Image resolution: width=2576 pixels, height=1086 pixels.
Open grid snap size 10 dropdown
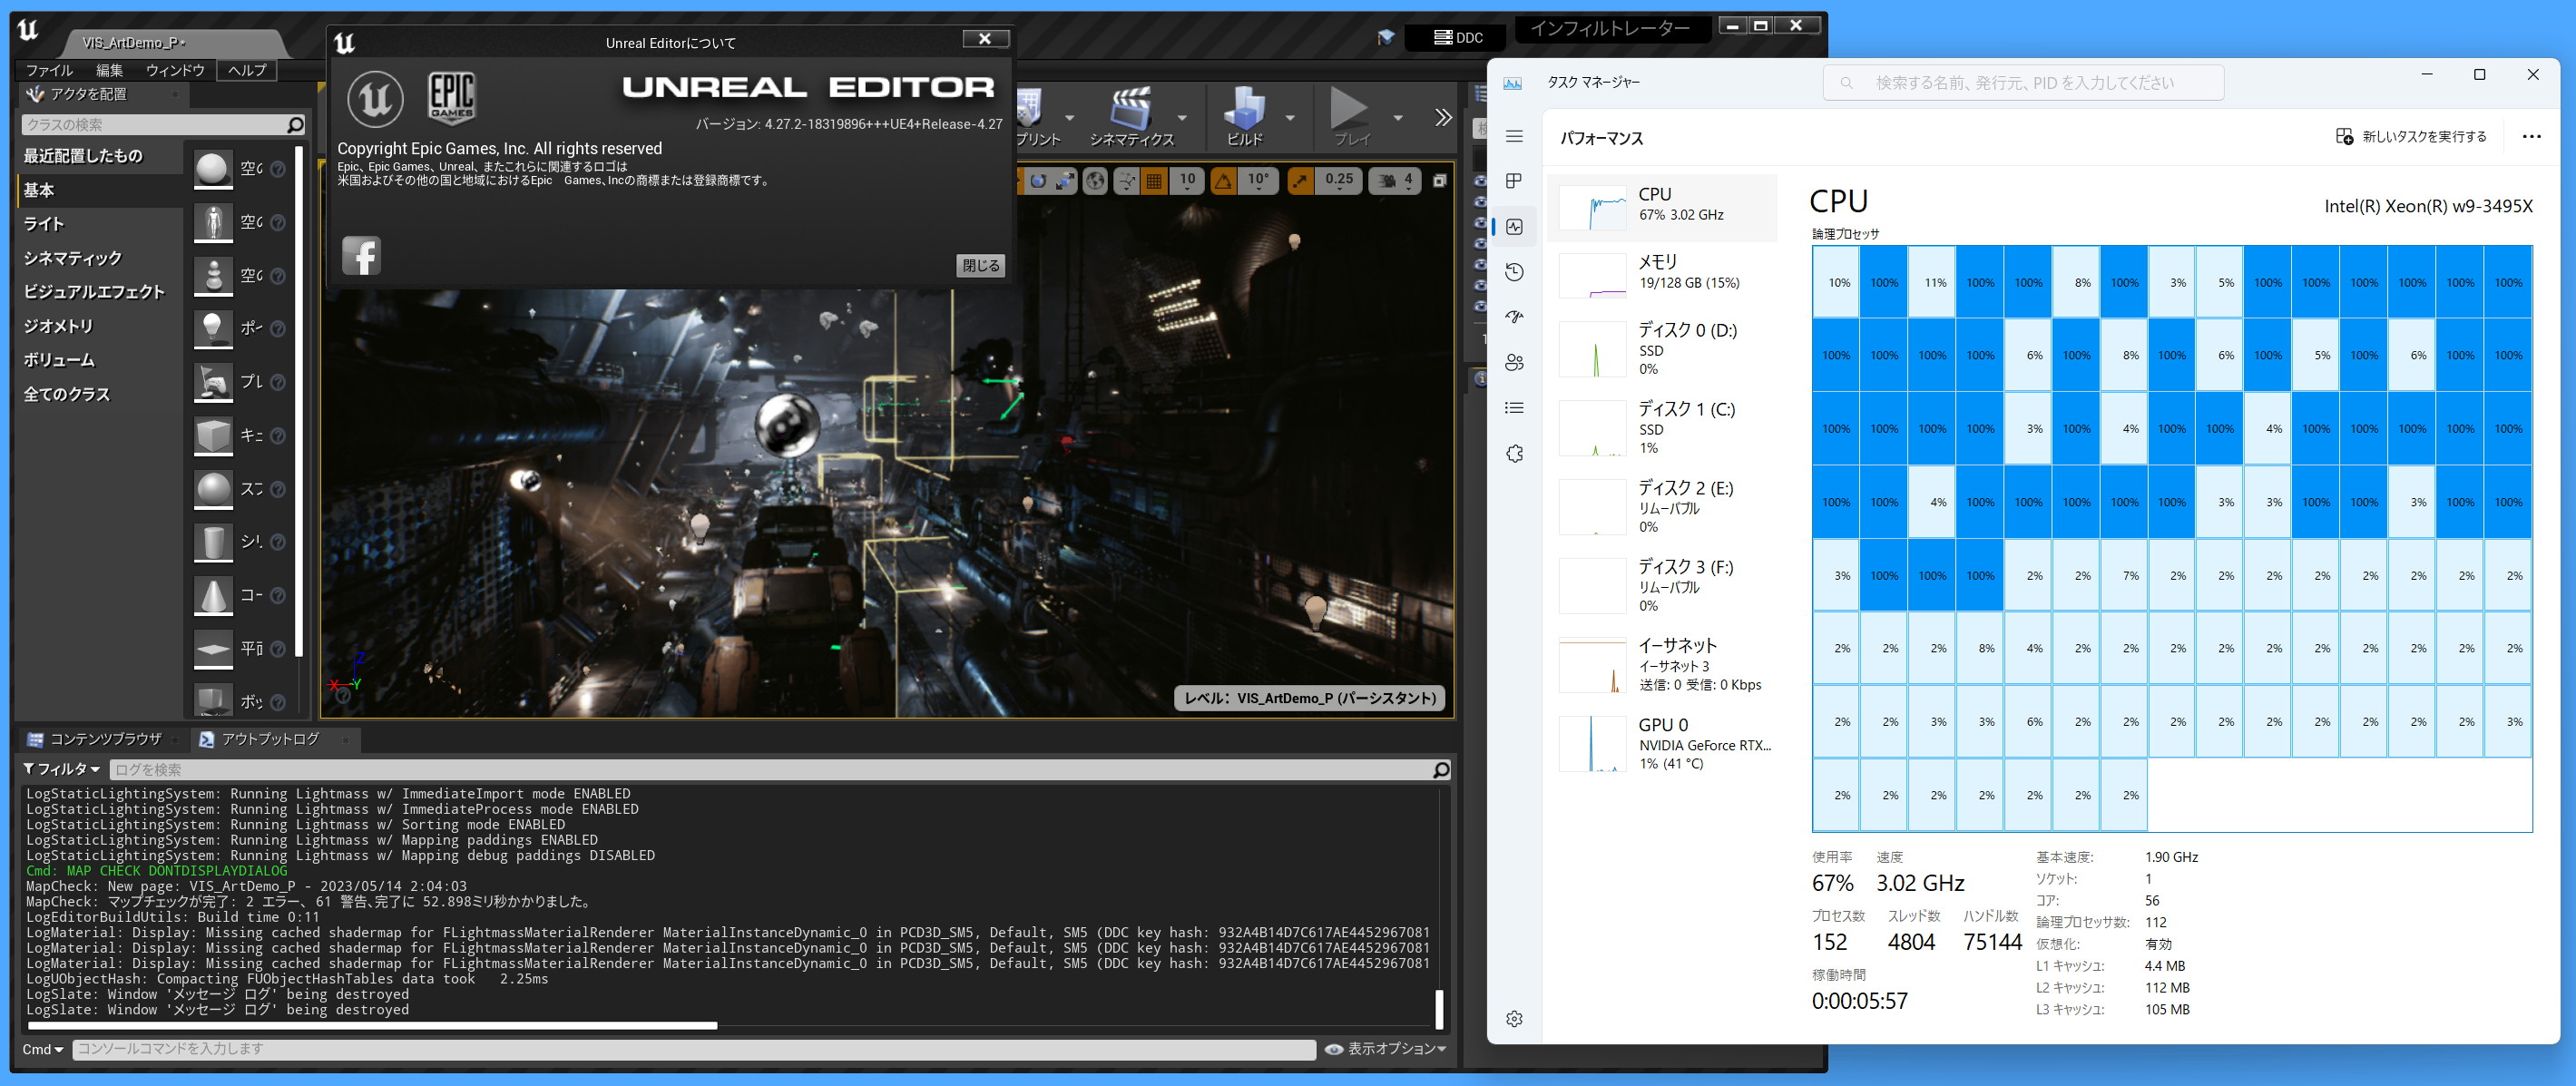(1187, 180)
